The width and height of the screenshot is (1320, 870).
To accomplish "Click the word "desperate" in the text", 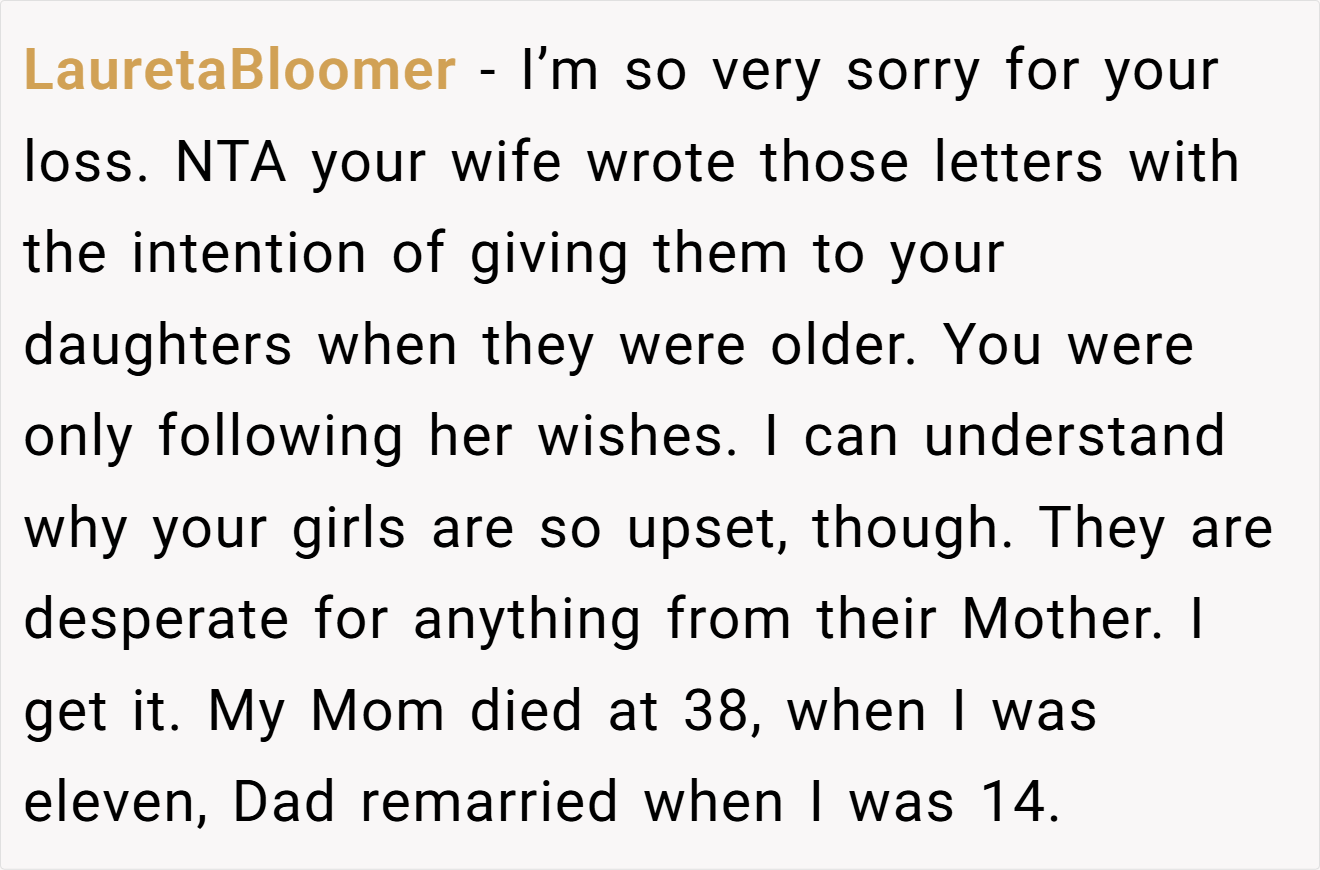I will [x=156, y=619].
